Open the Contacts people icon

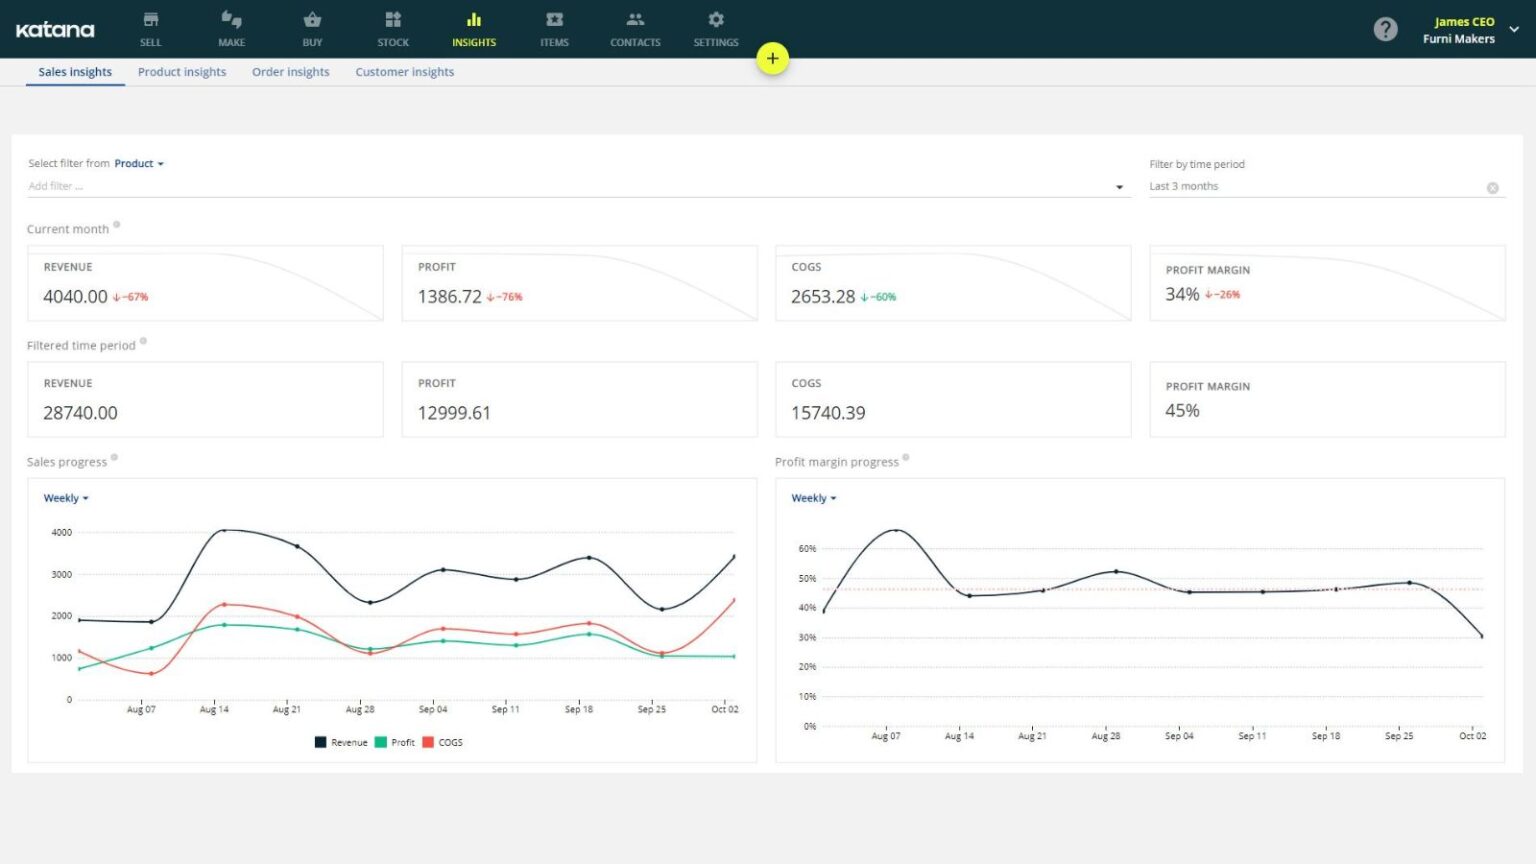635,20
